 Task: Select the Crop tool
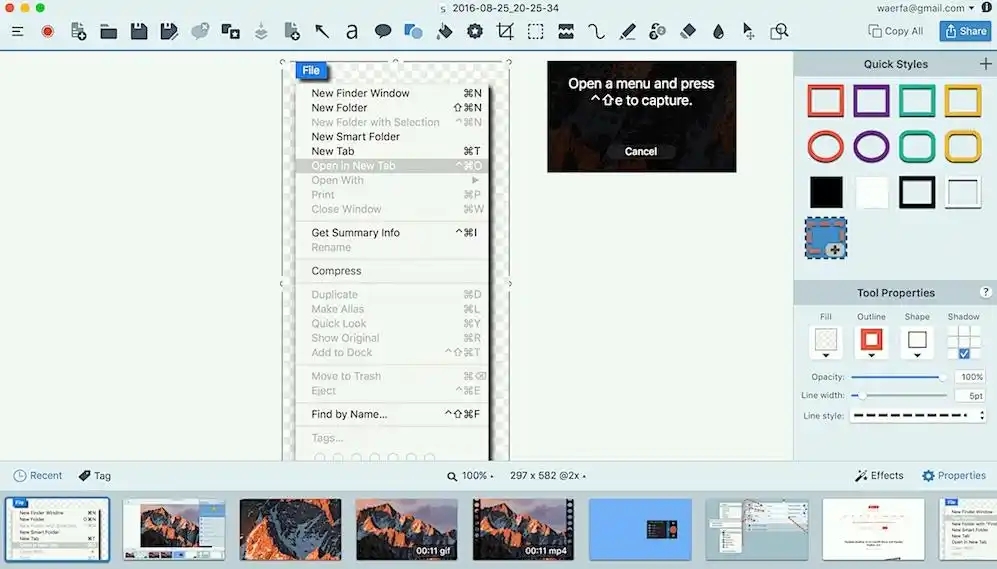[x=505, y=31]
